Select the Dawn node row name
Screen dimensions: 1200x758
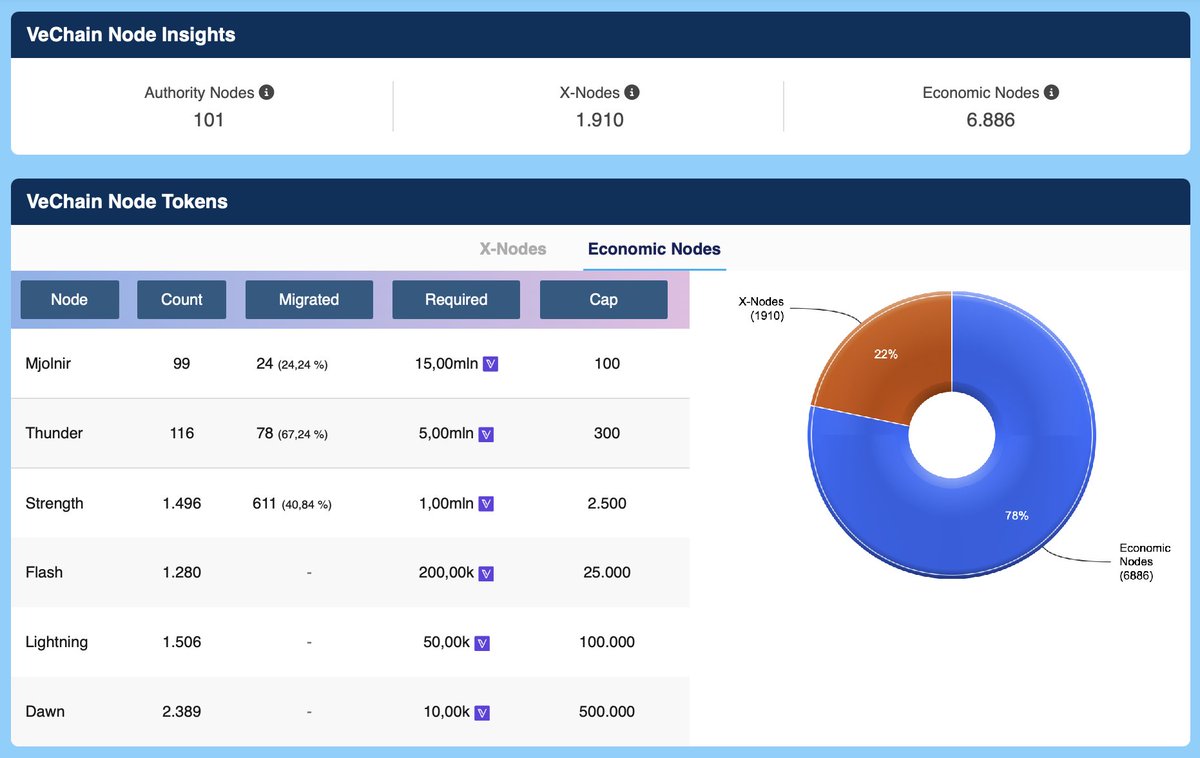(x=45, y=712)
